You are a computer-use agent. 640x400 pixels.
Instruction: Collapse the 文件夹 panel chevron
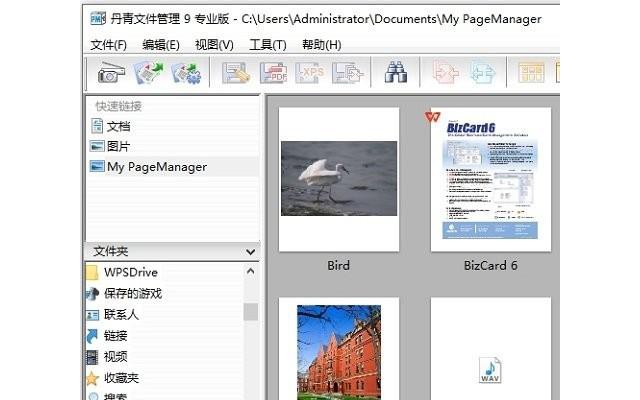pos(251,252)
